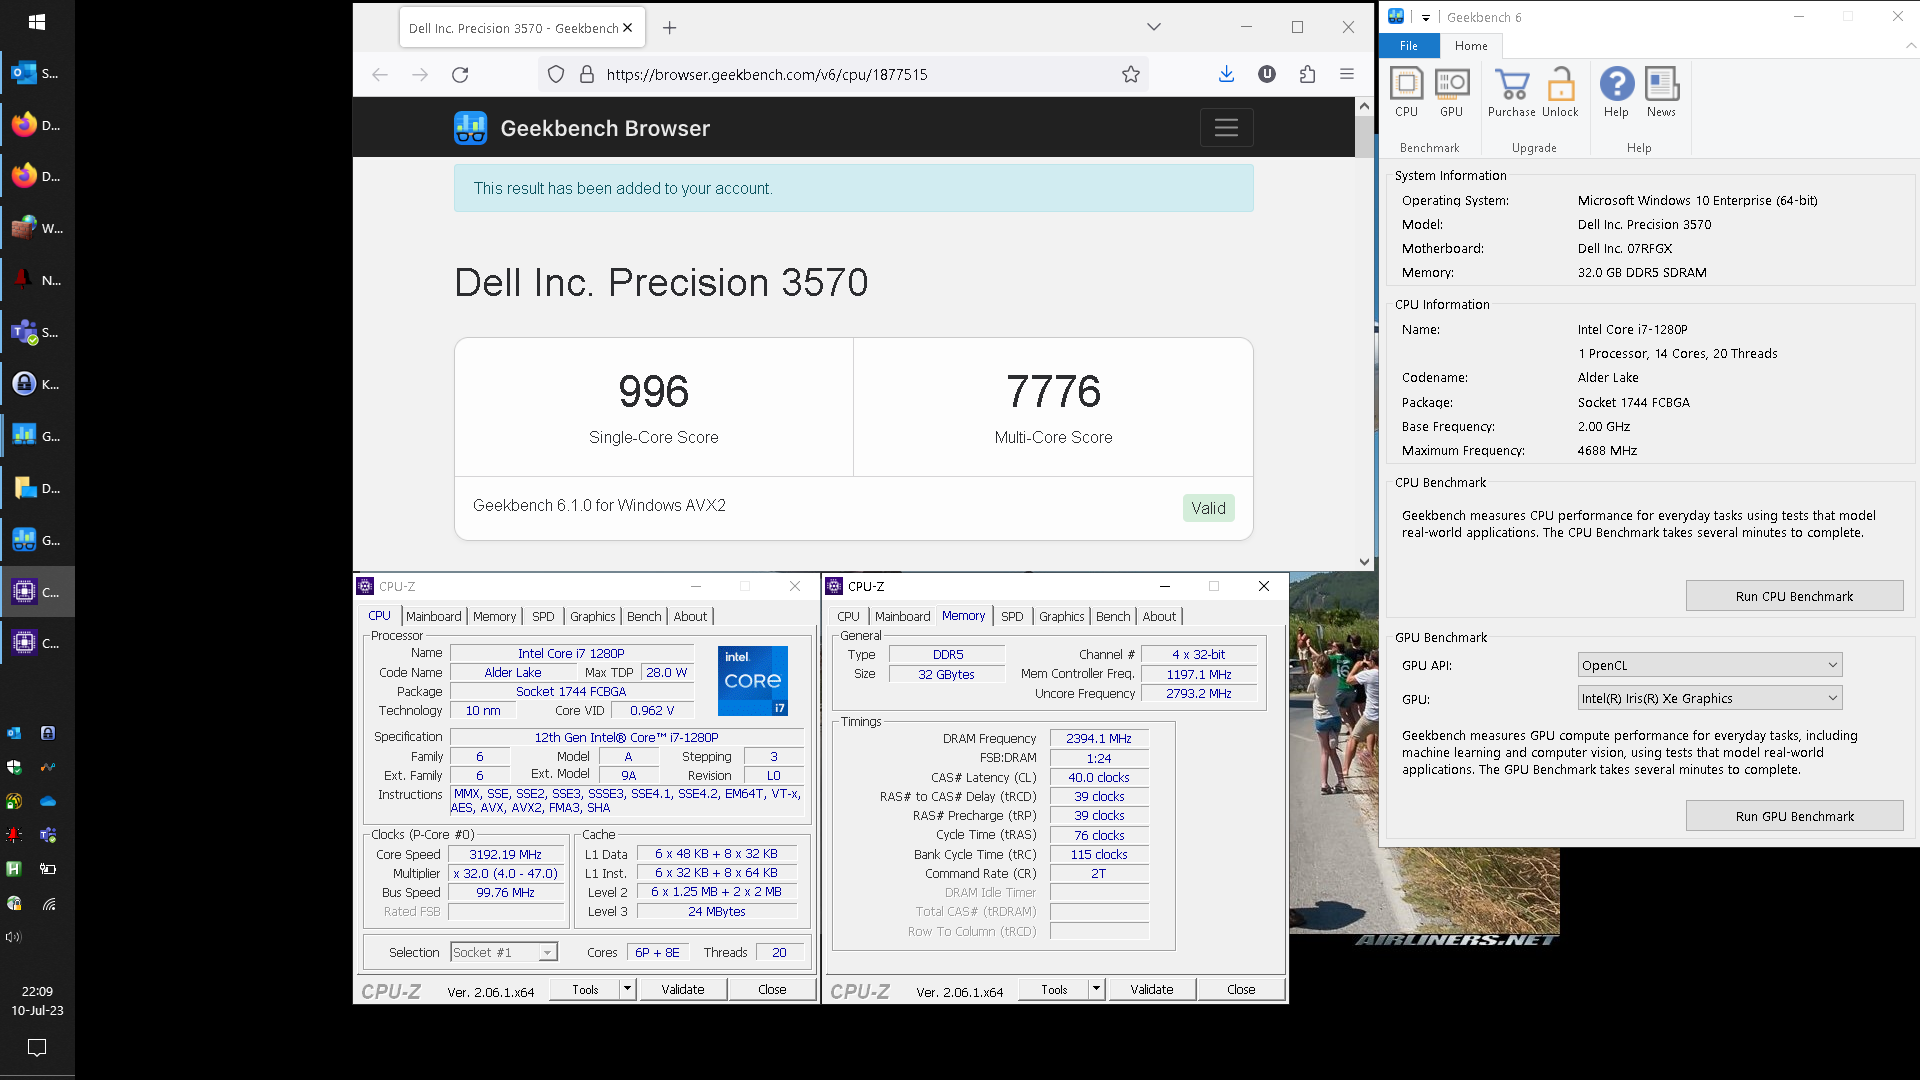Collapse the Geekbench ribbon with chevron
Screen dimensions: 1920x1080
coord(1910,45)
